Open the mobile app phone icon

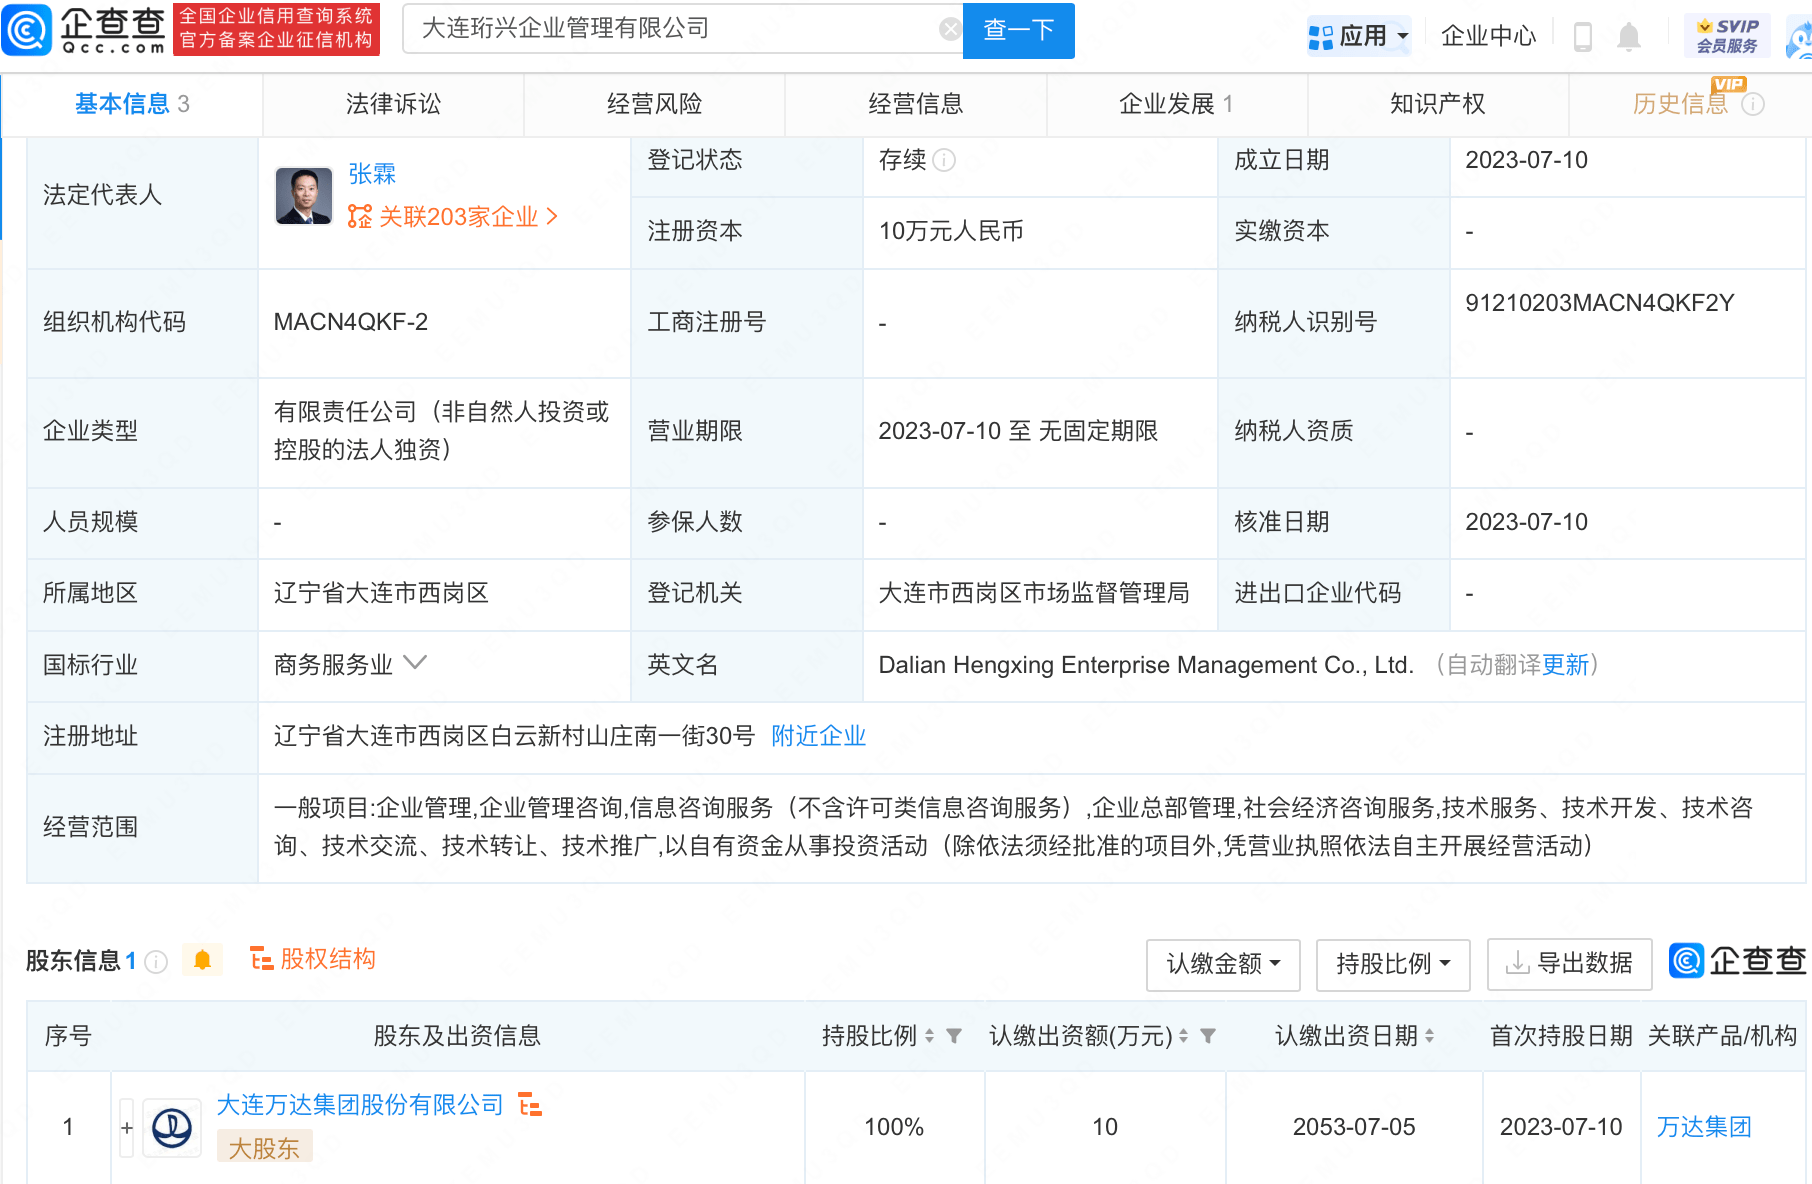coord(1582,37)
